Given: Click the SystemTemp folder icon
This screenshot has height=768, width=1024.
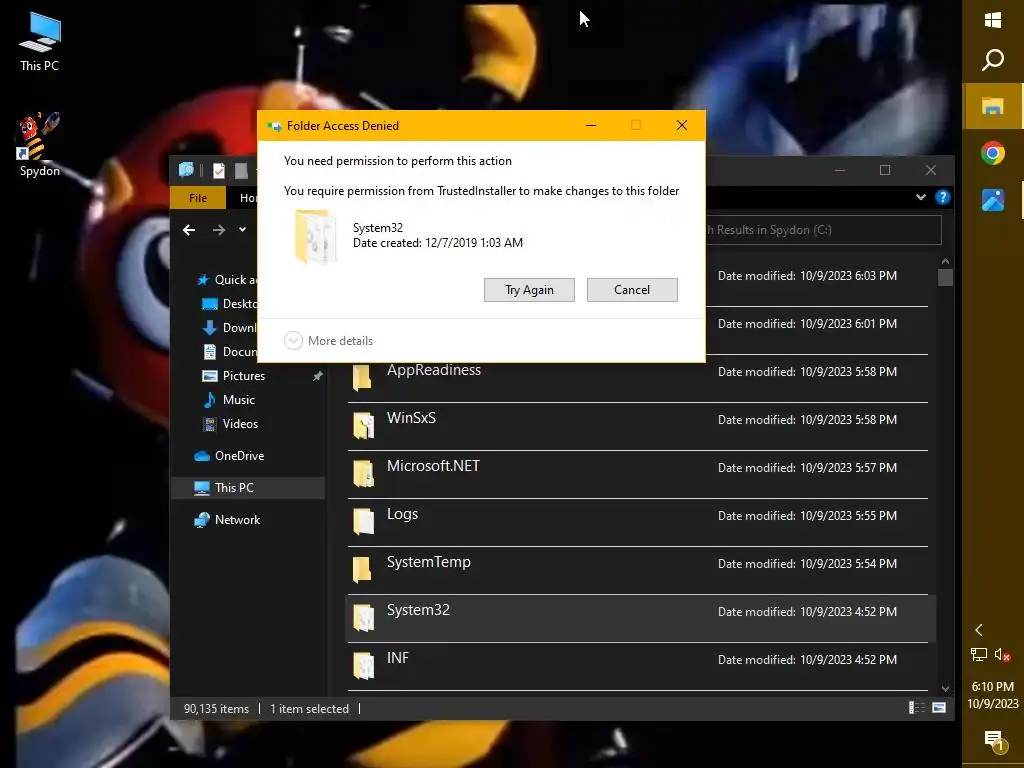Looking at the screenshot, I should 362,569.
